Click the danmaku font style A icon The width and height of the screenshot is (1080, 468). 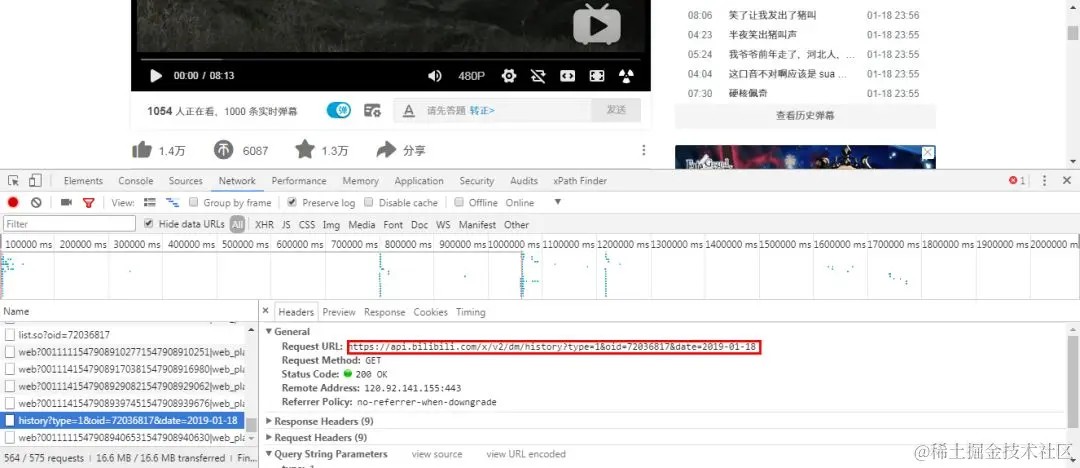408,110
